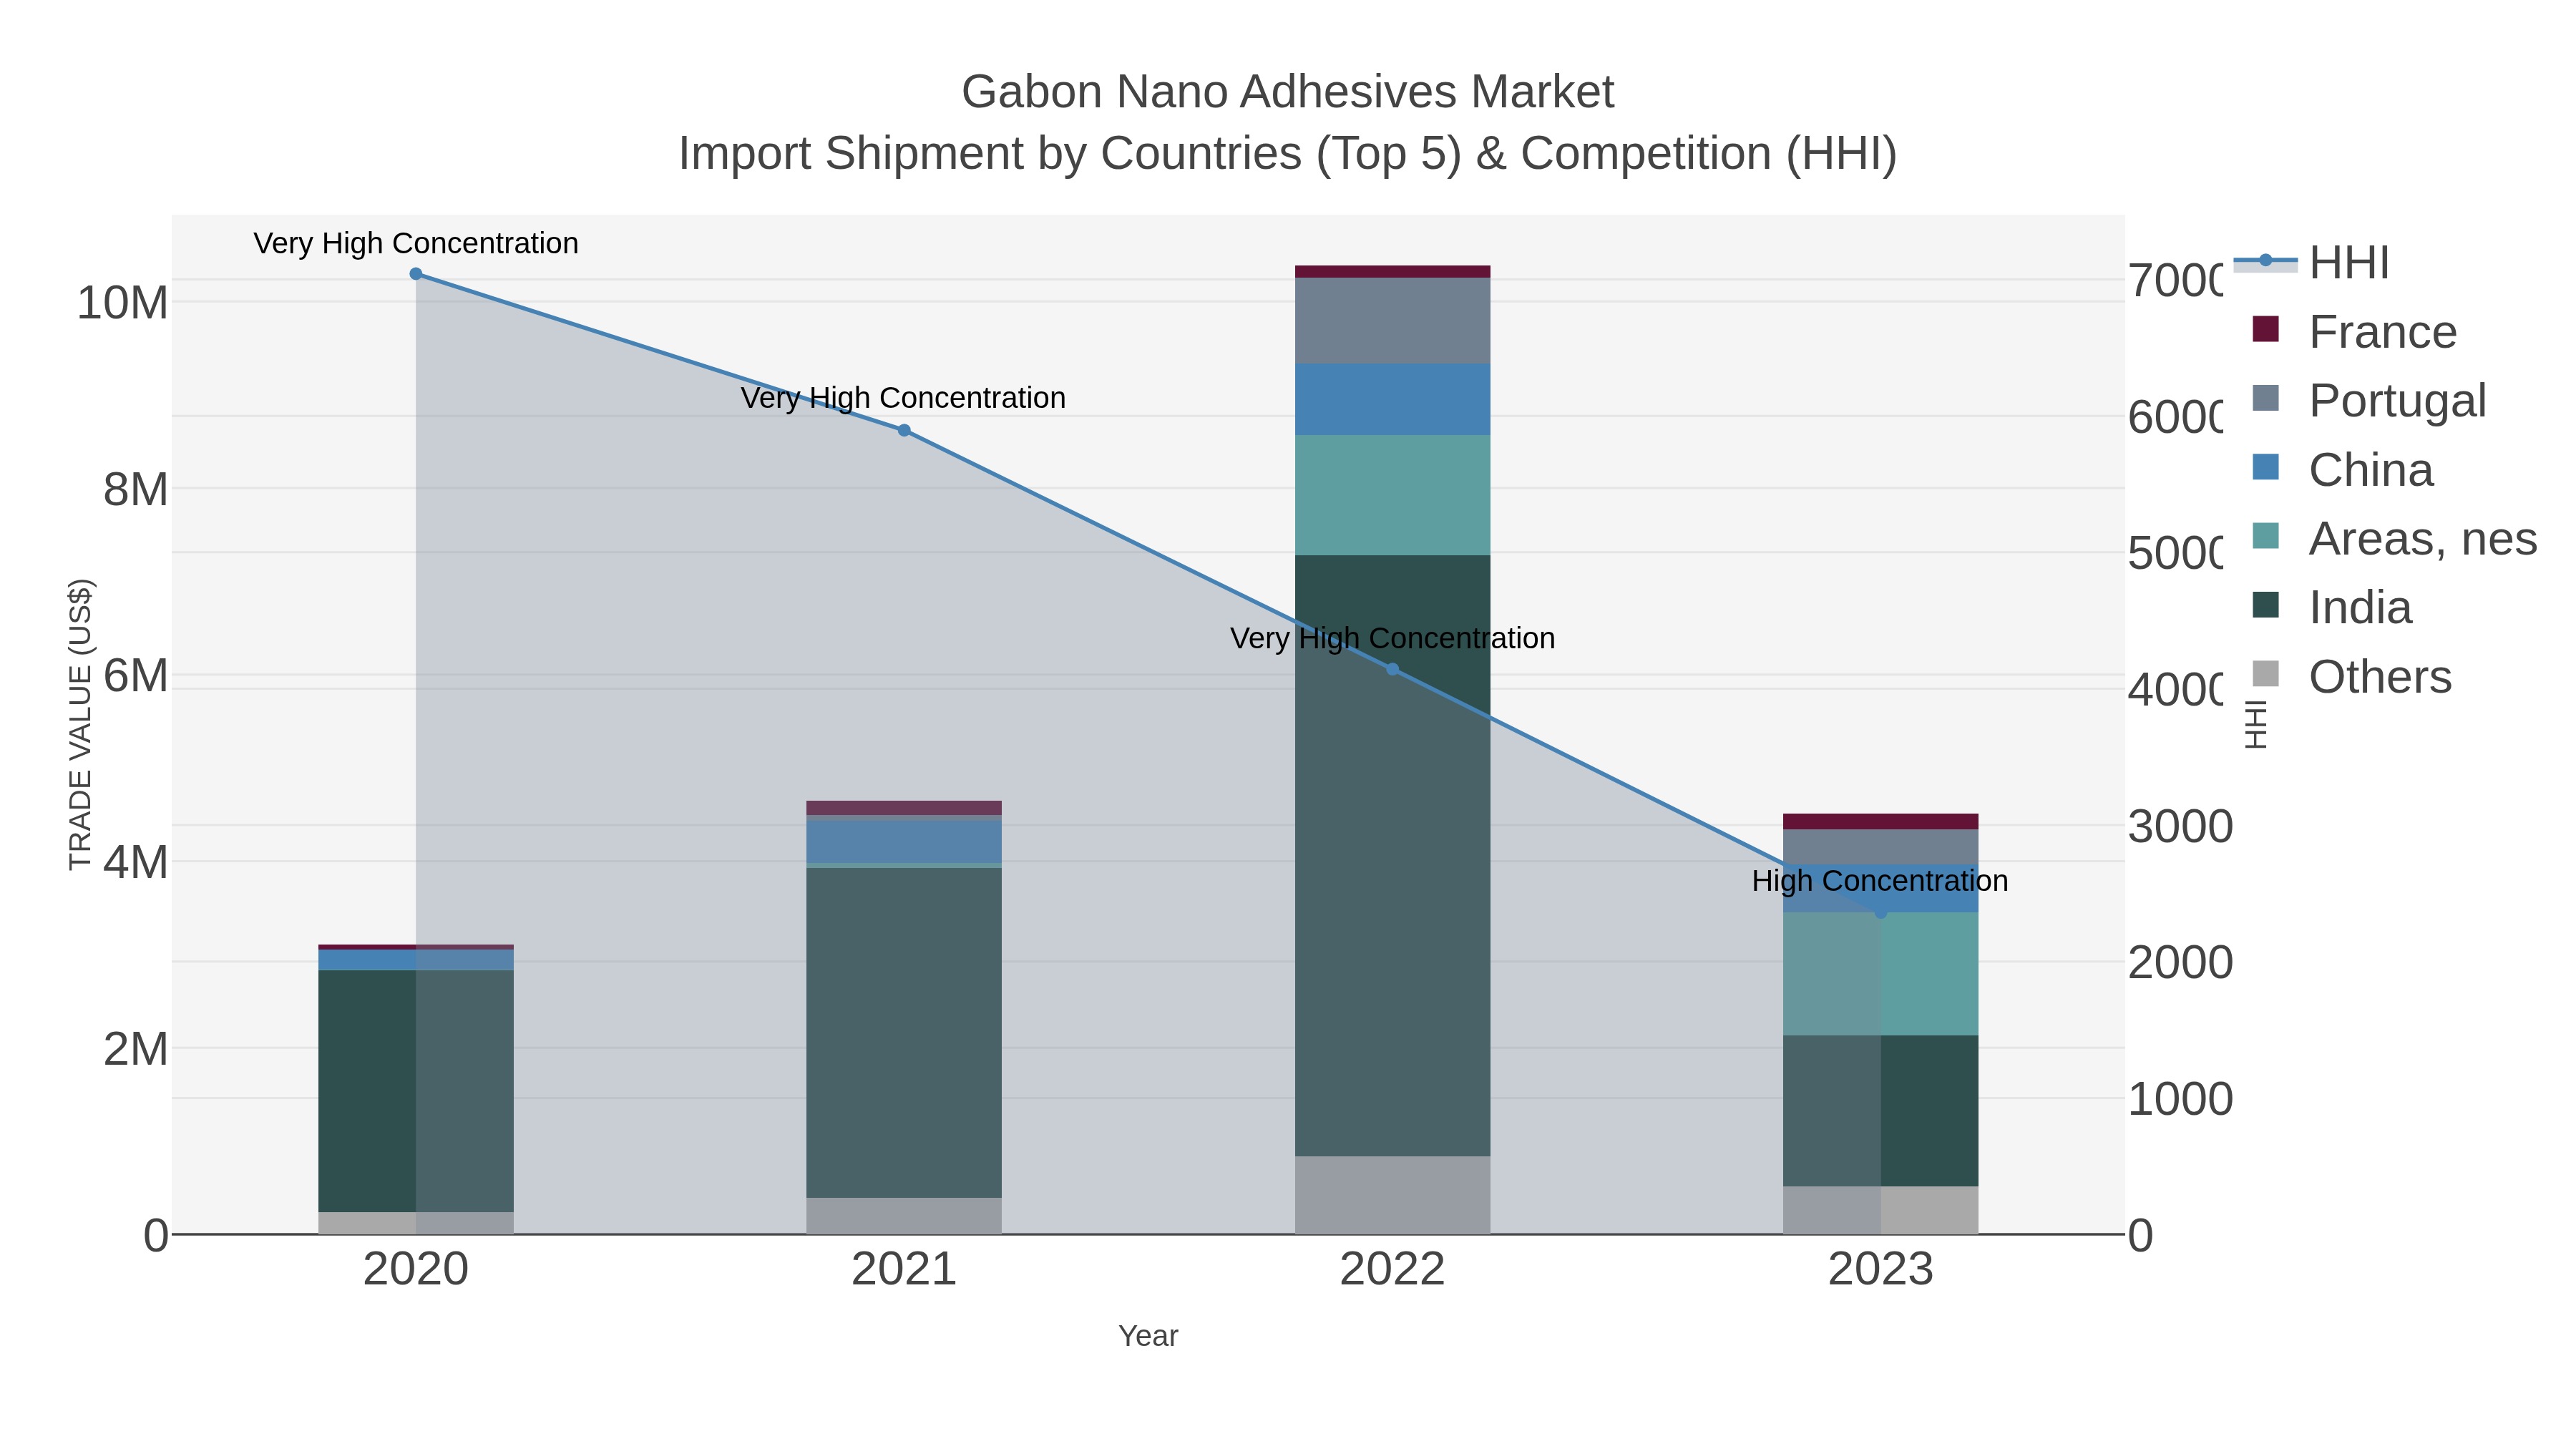
Task: Click the Gabon Nano Adhesives Market title
Action: [1288, 92]
